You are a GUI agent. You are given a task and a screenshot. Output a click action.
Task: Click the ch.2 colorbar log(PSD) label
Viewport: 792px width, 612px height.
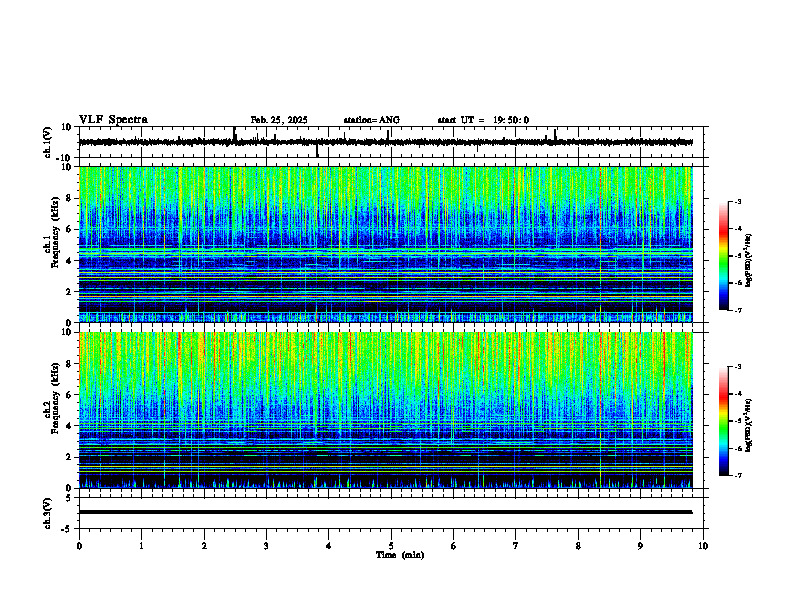point(749,426)
